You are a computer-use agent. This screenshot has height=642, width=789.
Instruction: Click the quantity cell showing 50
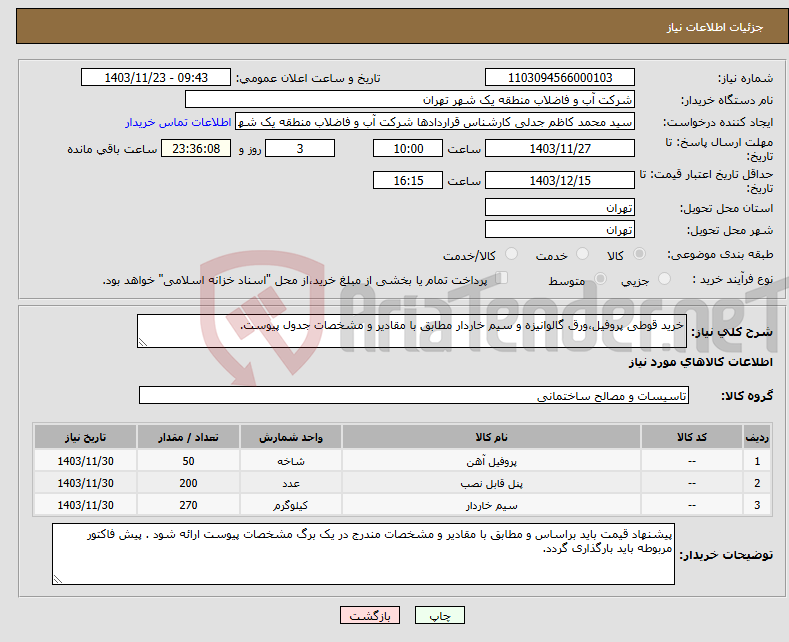coord(188,461)
